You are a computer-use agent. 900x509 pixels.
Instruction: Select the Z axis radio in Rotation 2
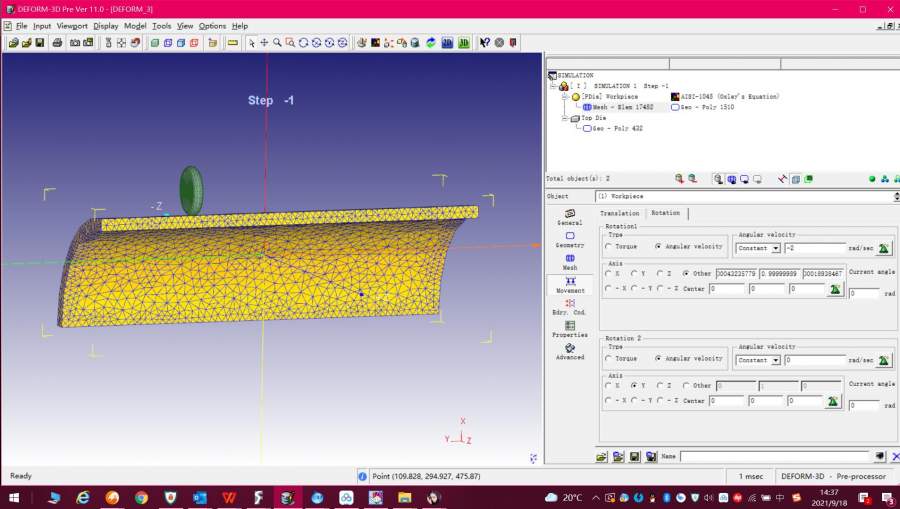click(x=661, y=385)
